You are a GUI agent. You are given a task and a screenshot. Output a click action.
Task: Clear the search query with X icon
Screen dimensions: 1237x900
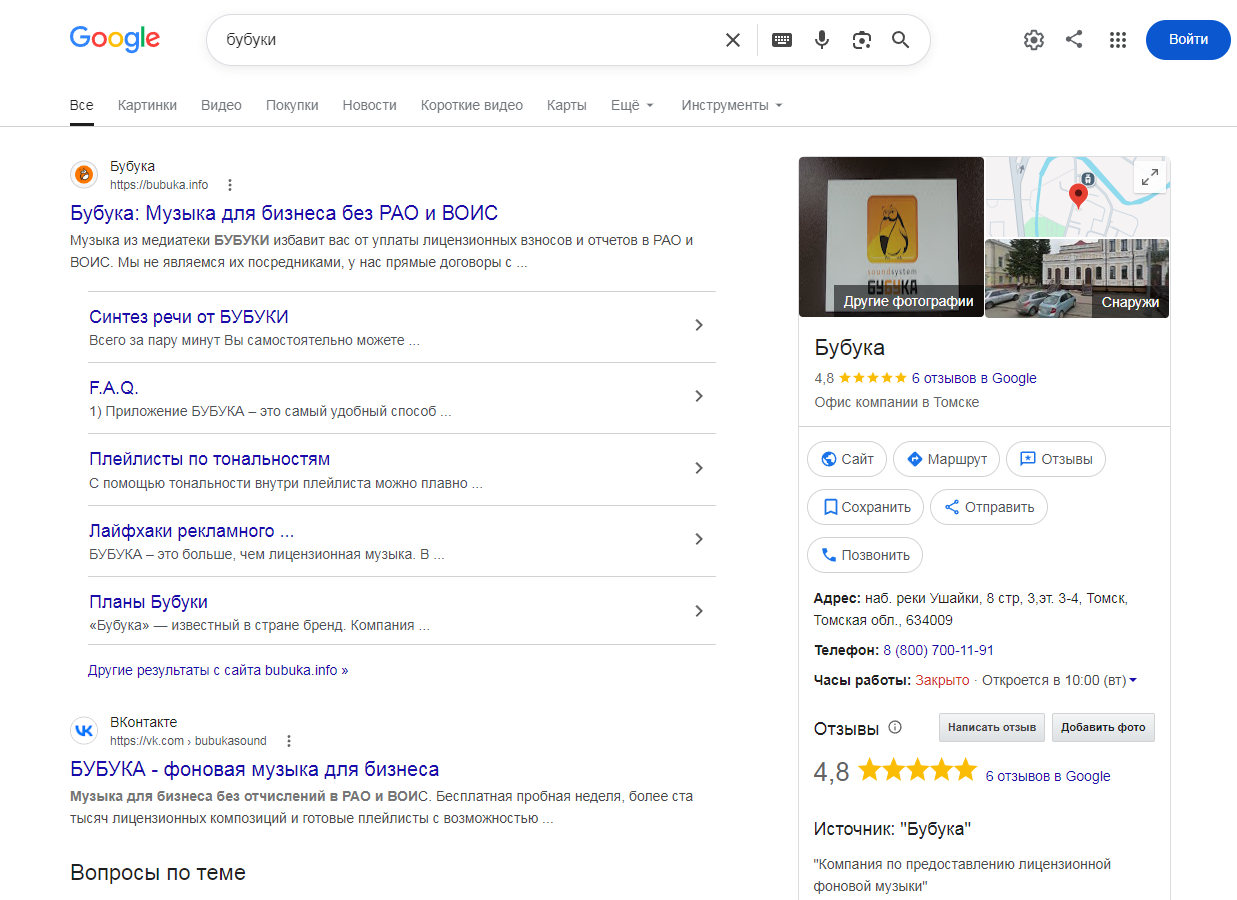[x=733, y=40]
